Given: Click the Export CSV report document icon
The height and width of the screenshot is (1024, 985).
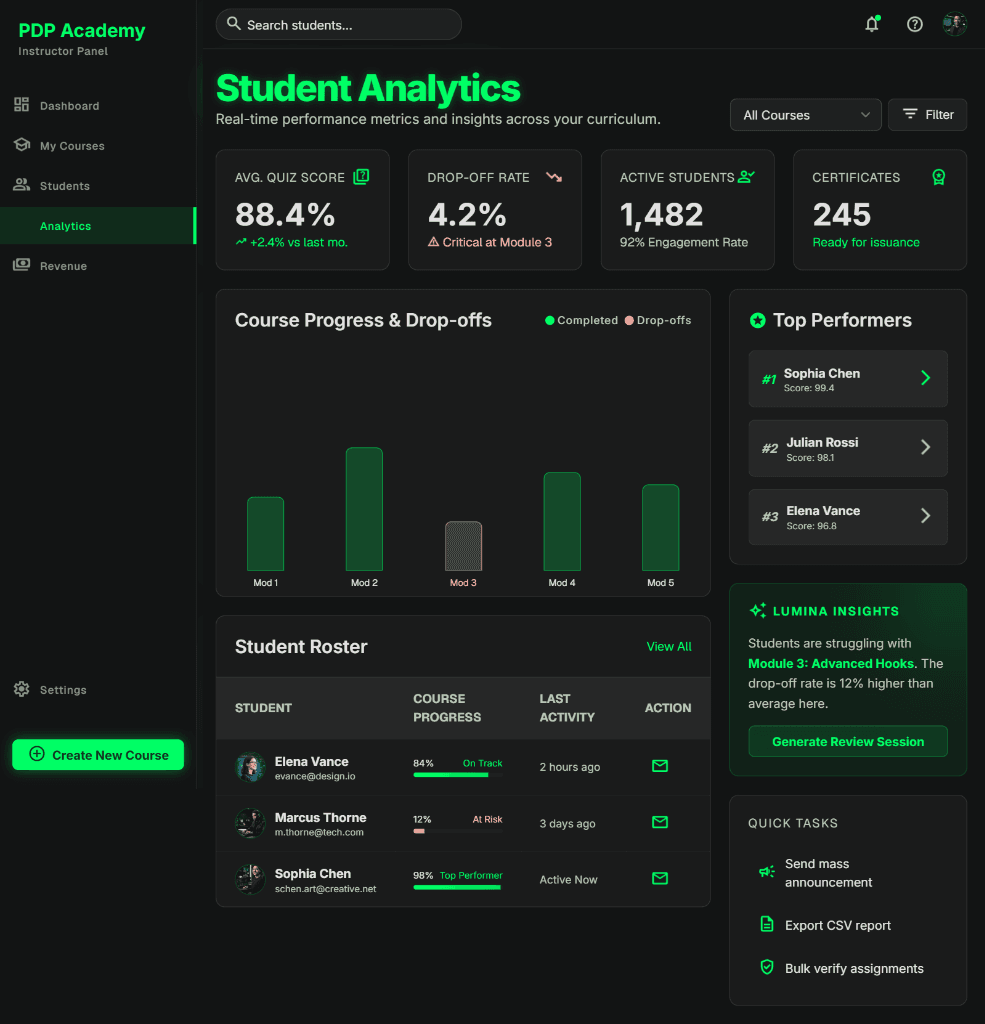Looking at the screenshot, I should (x=767, y=924).
